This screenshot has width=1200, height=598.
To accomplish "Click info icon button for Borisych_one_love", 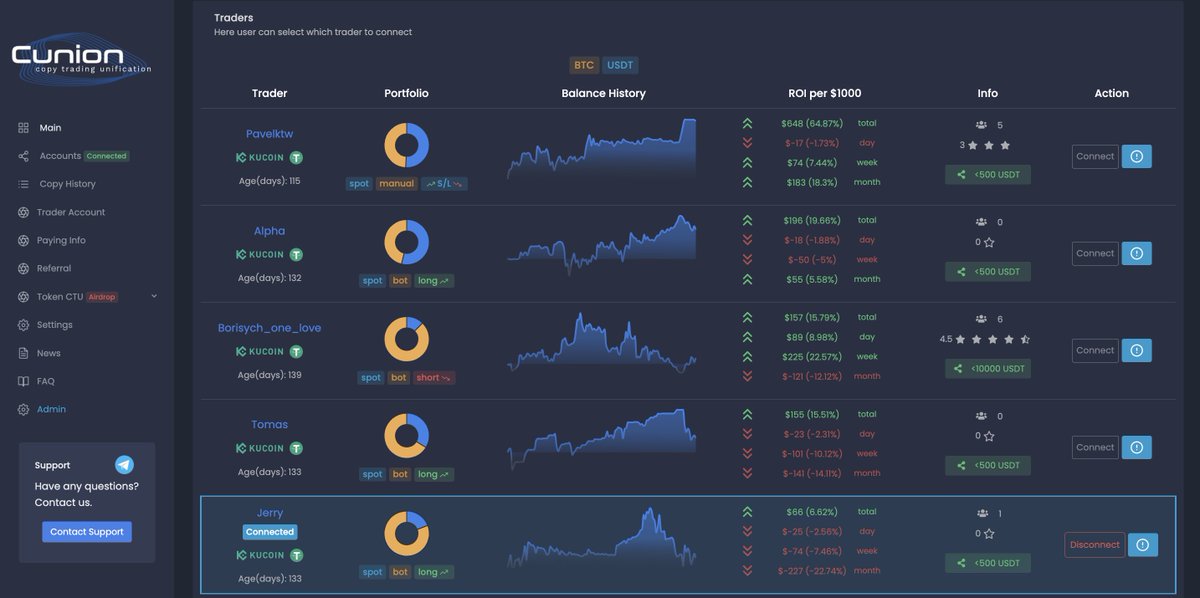I will point(1137,350).
